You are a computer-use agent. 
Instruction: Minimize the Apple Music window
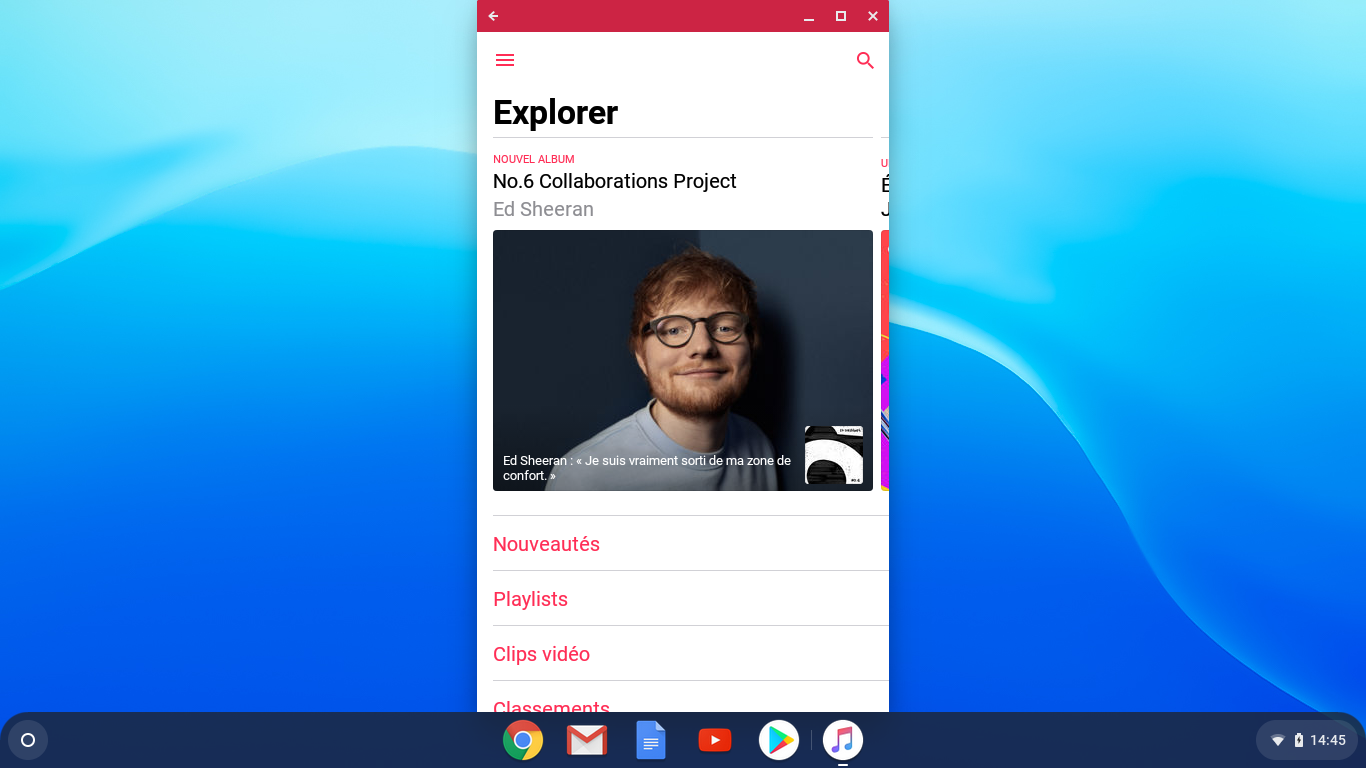[x=809, y=16]
